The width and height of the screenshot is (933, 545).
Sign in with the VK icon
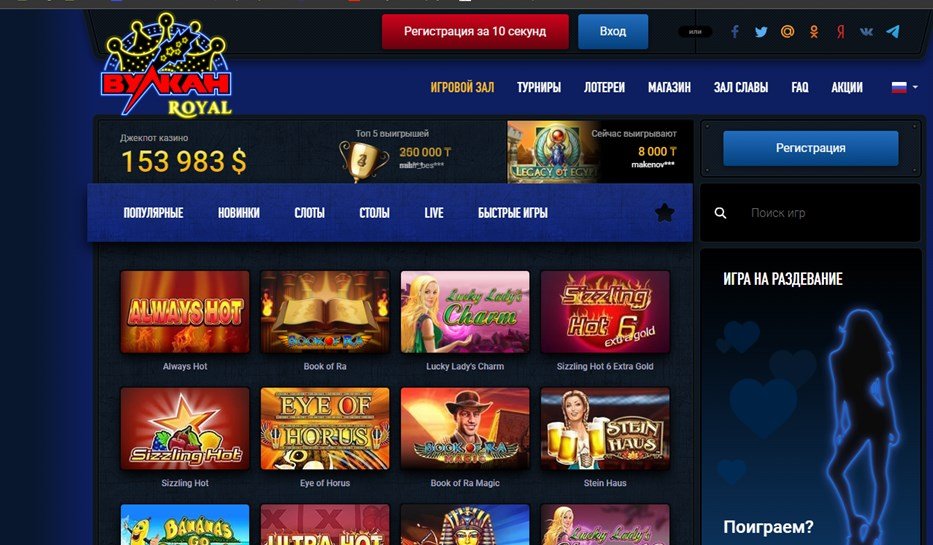(866, 32)
